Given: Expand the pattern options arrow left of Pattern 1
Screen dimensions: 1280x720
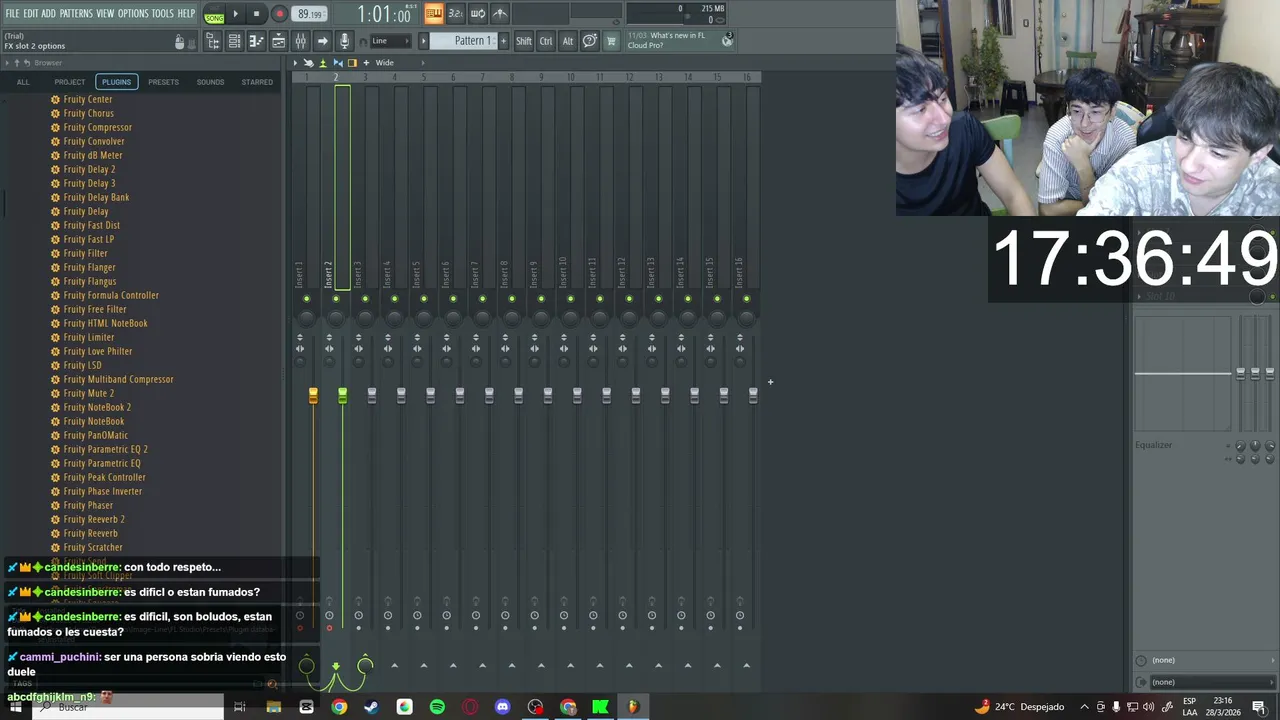Looking at the screenshot, I should (424, 41).
